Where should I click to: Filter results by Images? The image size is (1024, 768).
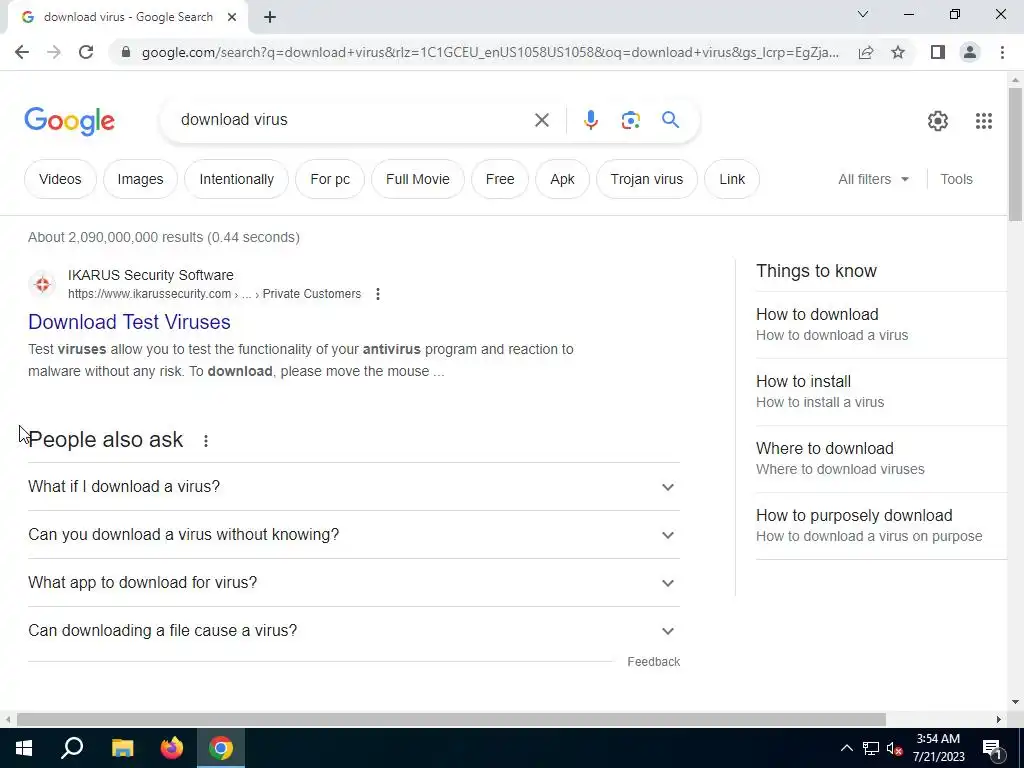click(140, 179)
